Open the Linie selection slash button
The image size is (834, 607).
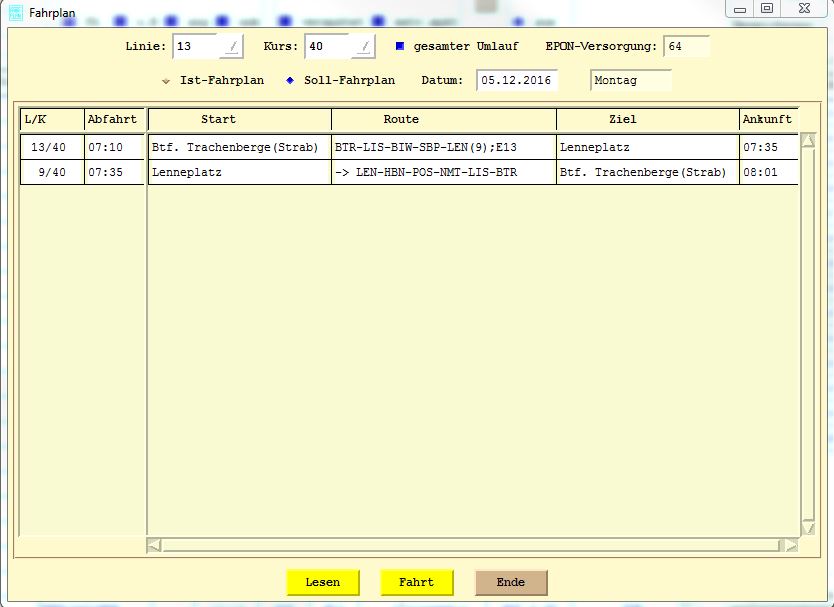(232, 47)
